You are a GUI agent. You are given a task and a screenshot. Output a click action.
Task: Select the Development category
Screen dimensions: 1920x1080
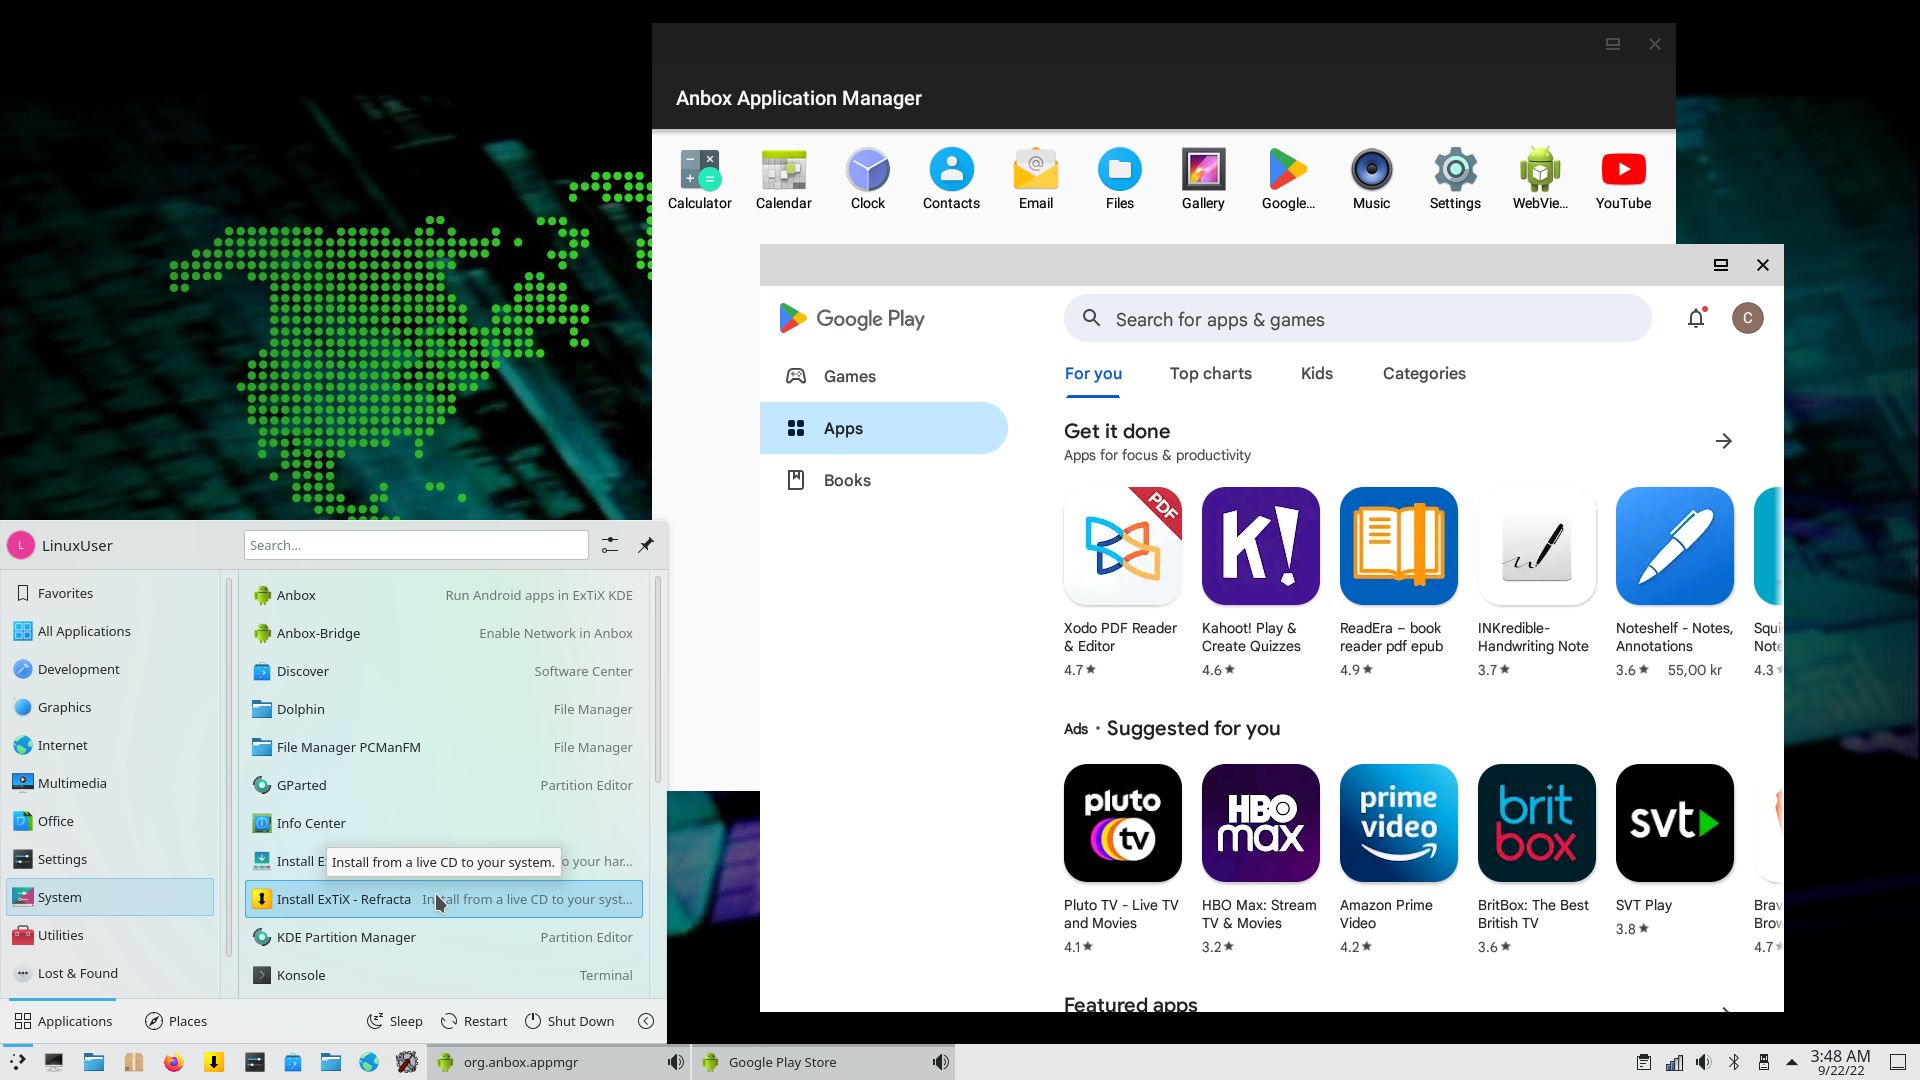110,669
